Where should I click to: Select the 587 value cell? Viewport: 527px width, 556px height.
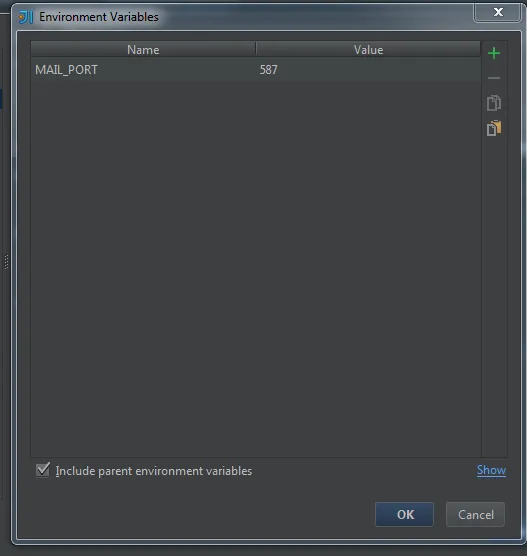pyautogui.click(x=368, y=70)
